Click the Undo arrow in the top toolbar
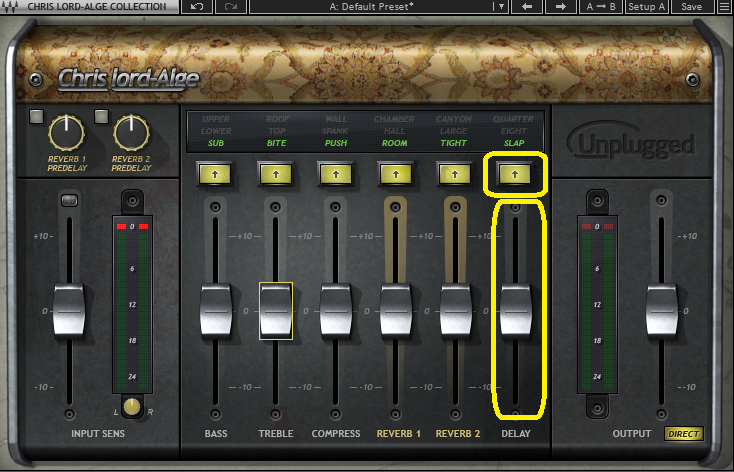Image resolution: width=734 pixels, height=472 pixels. point(196,7)
